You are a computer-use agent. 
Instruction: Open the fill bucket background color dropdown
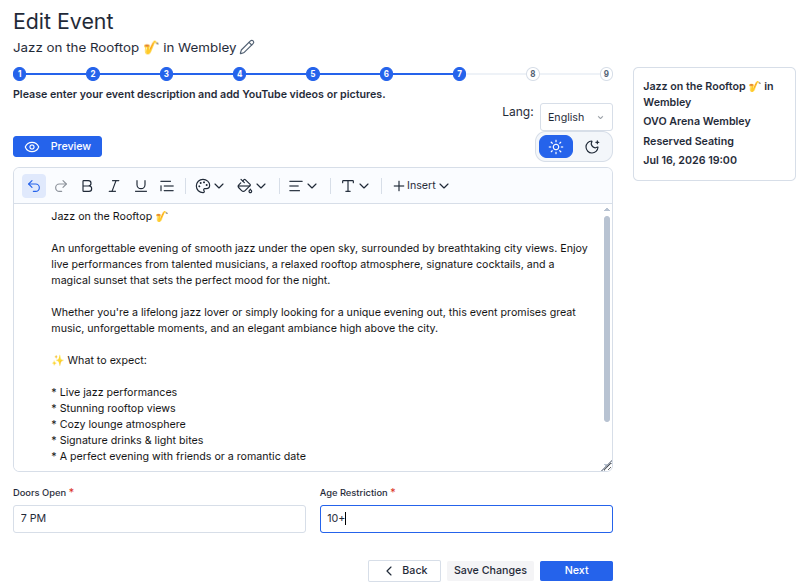click(252, 186)
